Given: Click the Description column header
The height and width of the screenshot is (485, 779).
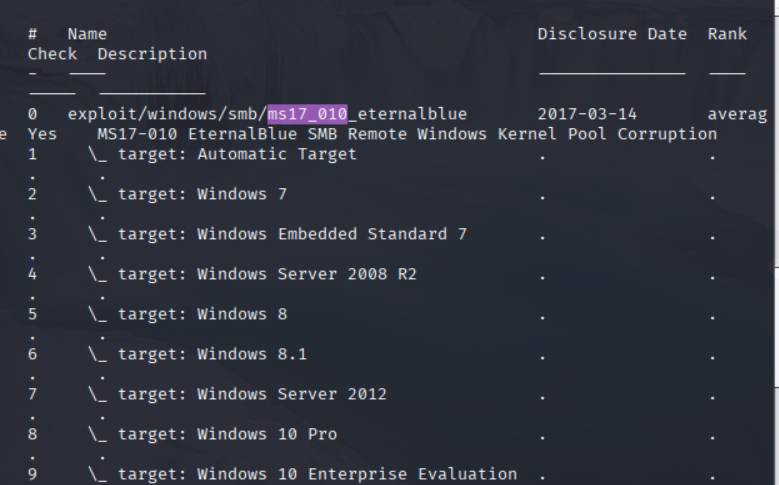Looking at the screenshot, I should [x=153, y=54].
